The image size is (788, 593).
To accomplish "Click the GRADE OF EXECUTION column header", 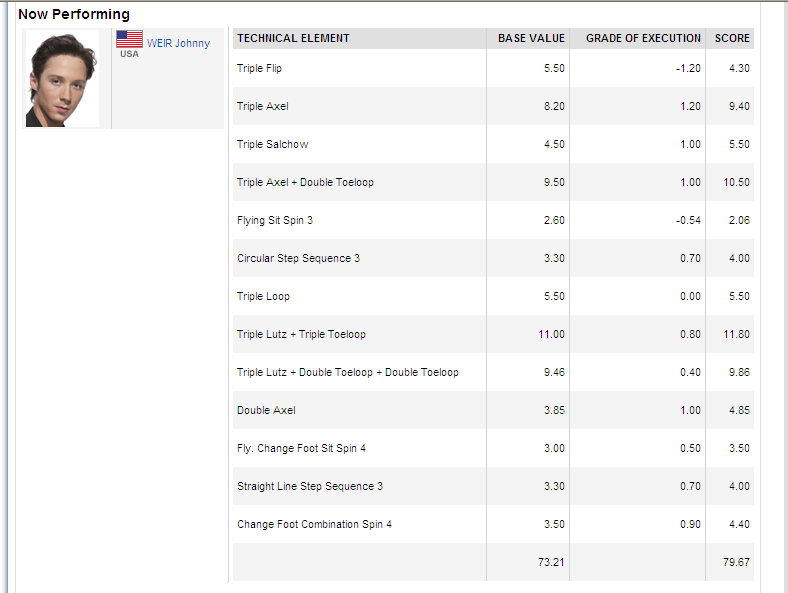I will click(x=643, y=38).
